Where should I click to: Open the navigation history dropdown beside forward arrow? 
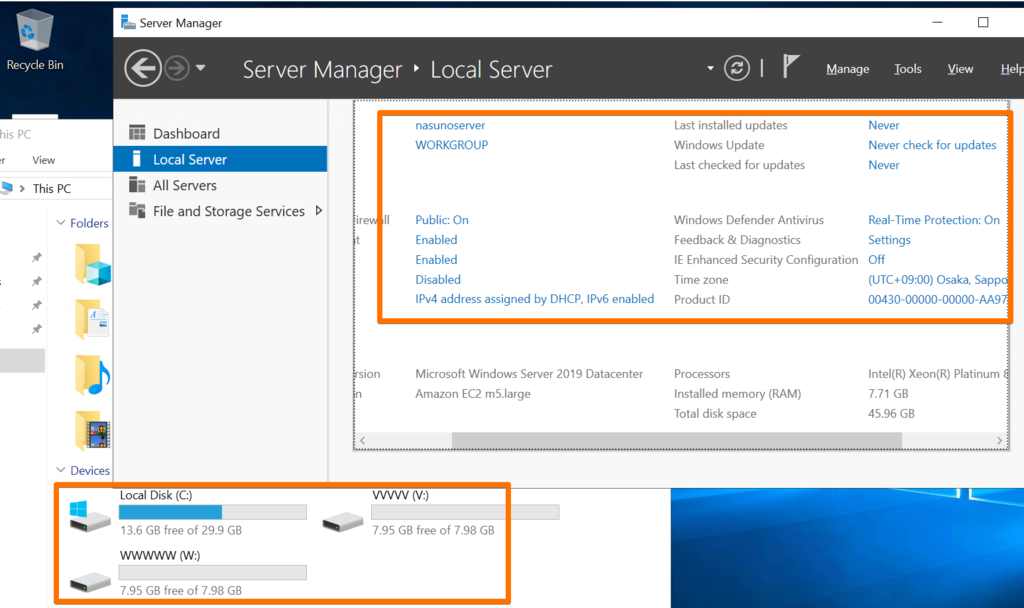(200, 67)
